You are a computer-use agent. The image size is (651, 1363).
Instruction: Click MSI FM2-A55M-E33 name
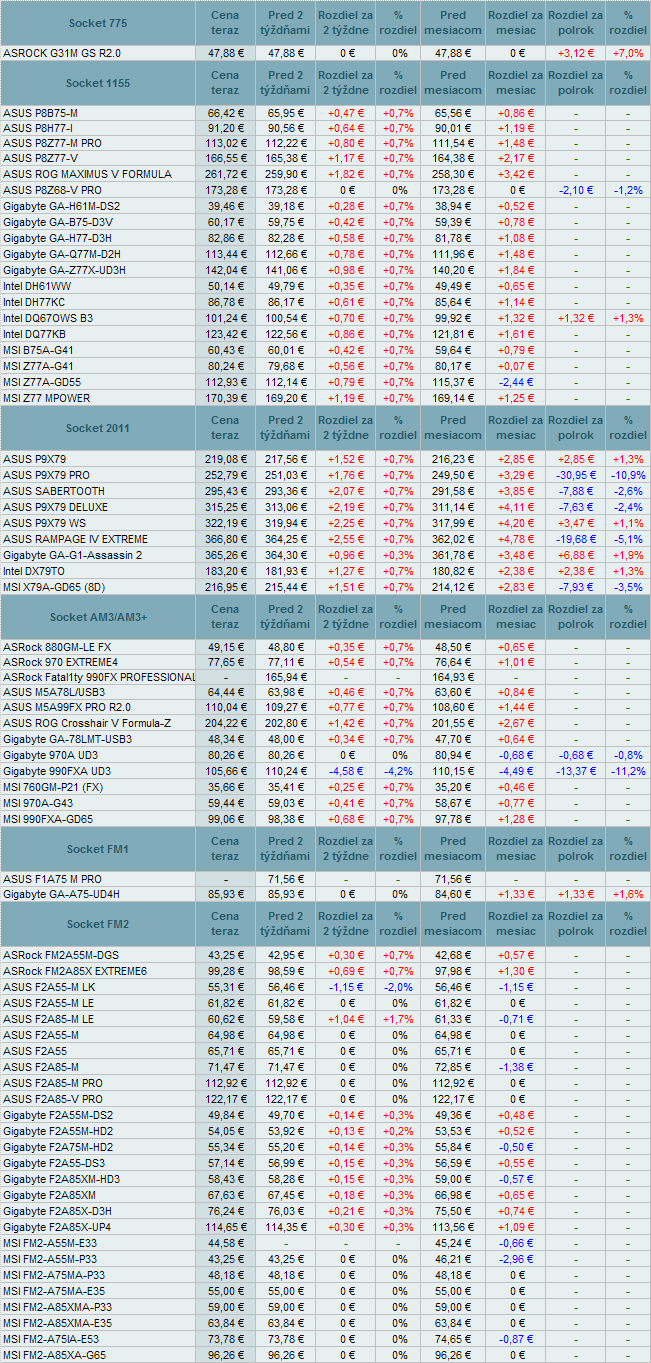(x=51, y=1243)
